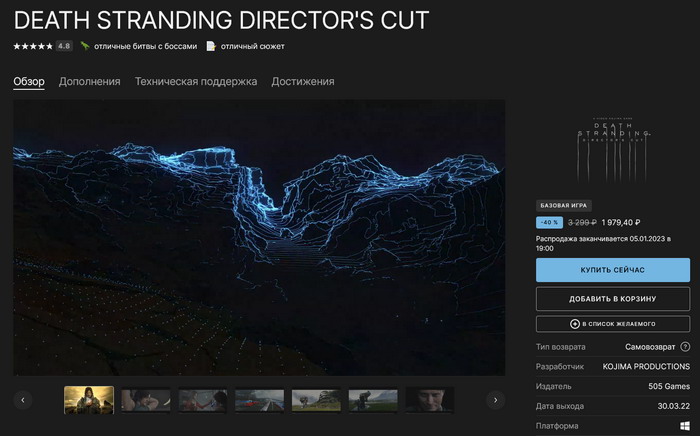
Task: Click the Самовозврат refund type text
Action: (x=650, y=347)
